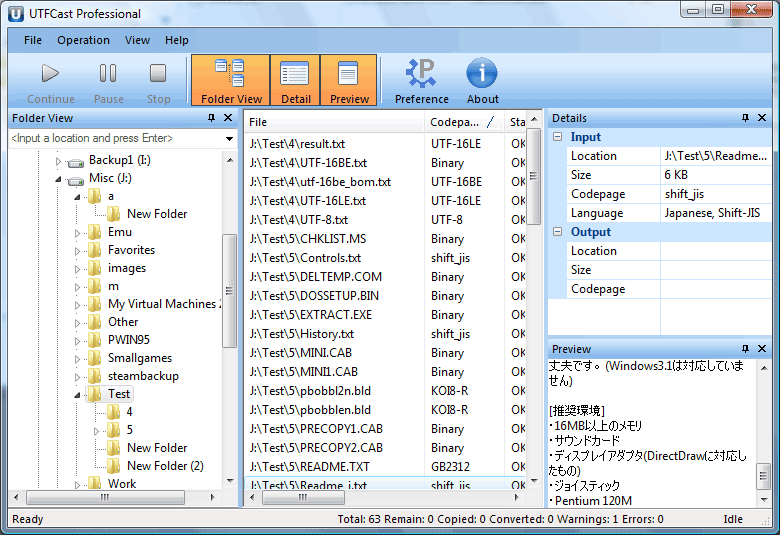Click the folder tree scroll up arrow

tap(229, 160)
